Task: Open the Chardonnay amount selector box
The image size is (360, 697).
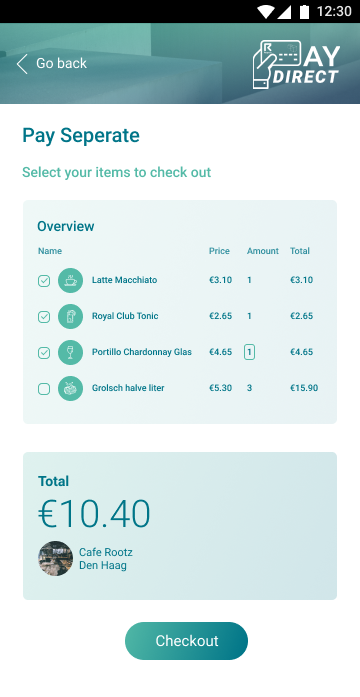Action: [249, 353]
